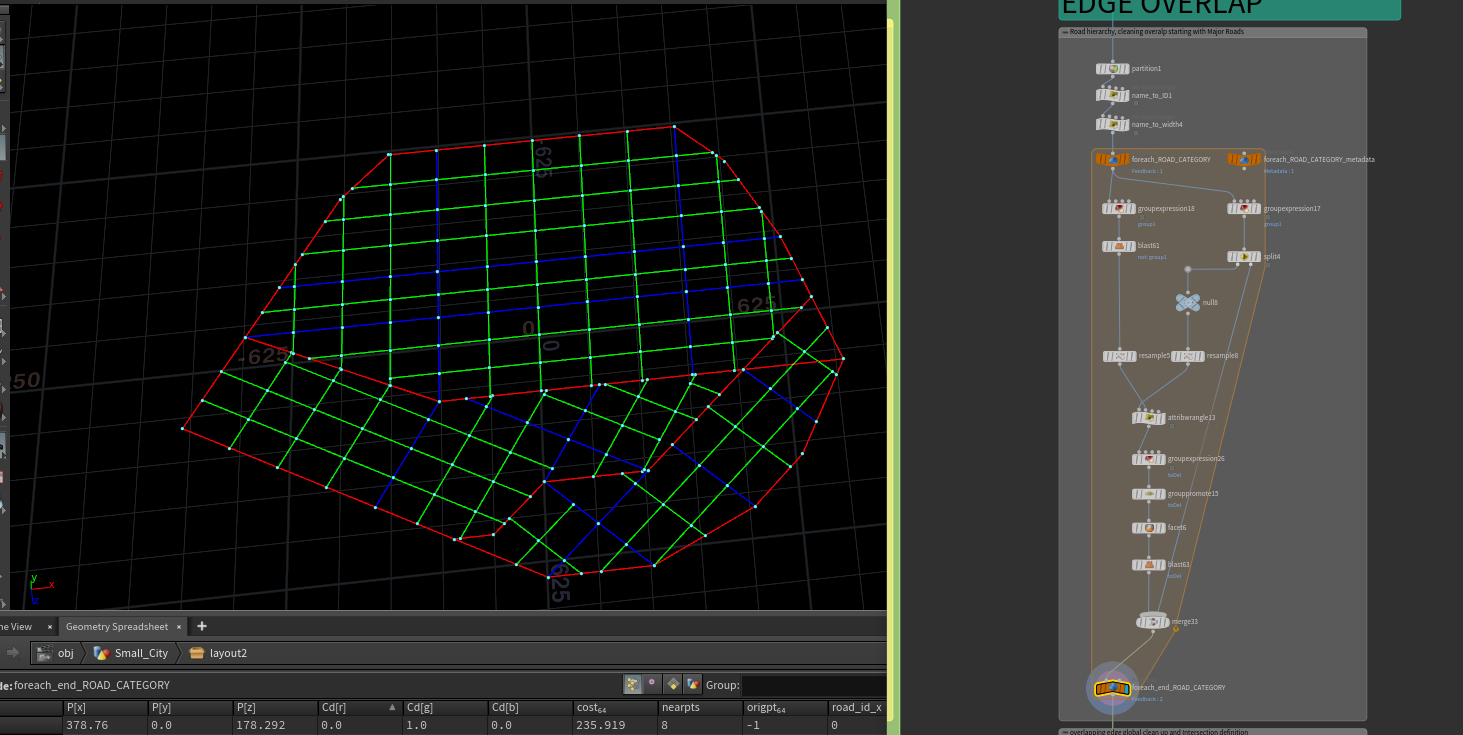The height and width of the screenshot is (735, 1463).
Task: Click the Group filter input field
Action: [x=812, y=685]
